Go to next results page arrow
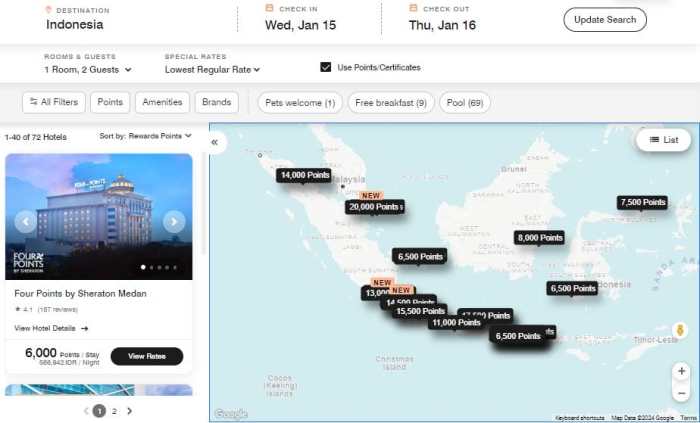The image size is (700, 423). click(x=129, y=411)
